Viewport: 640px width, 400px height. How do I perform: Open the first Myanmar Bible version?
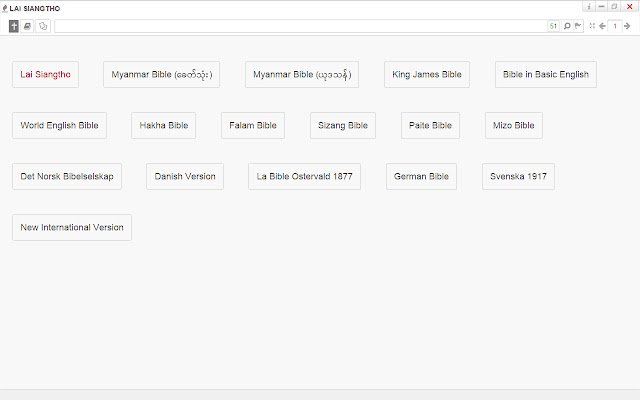click(x=161, y=74)
